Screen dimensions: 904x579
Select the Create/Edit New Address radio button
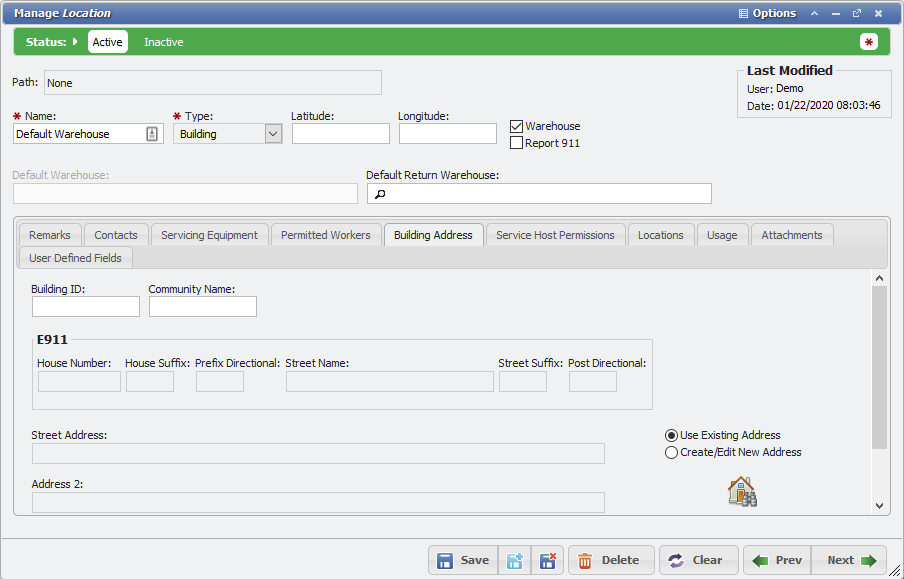coord(672,452)
